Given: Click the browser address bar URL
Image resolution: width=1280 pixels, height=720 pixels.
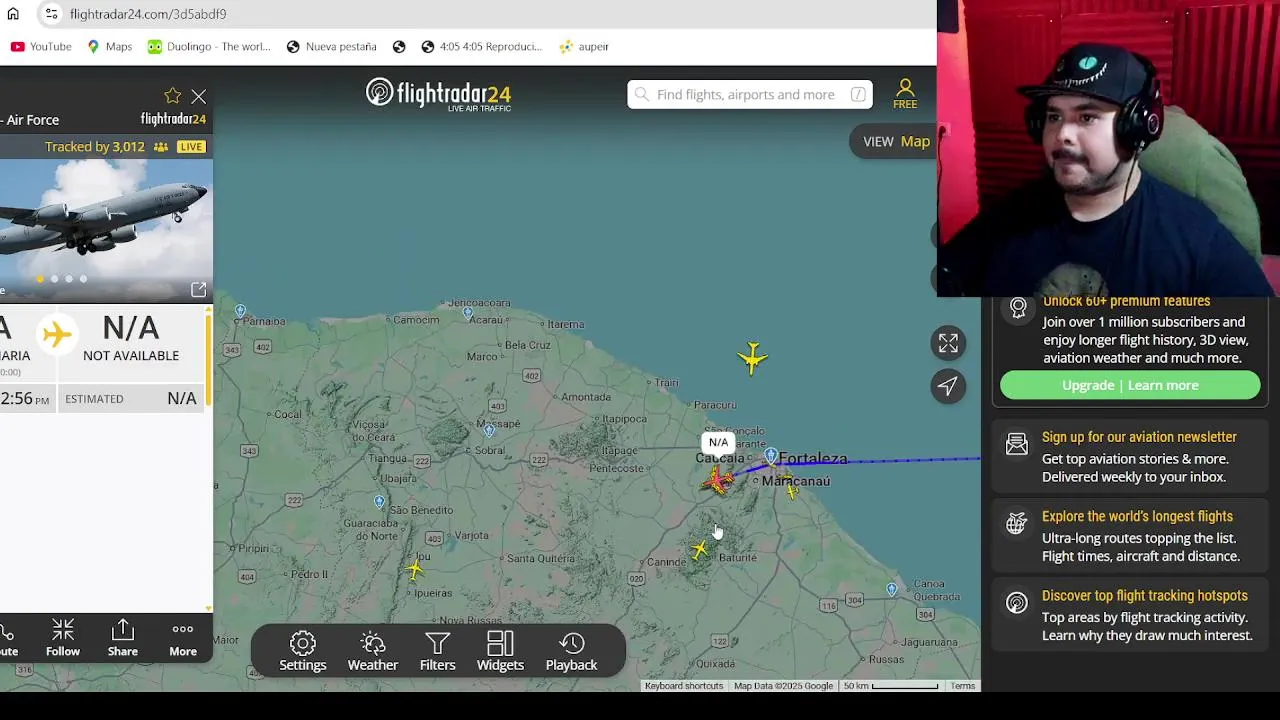Looking at the screenshot, I should click(148, 14).
